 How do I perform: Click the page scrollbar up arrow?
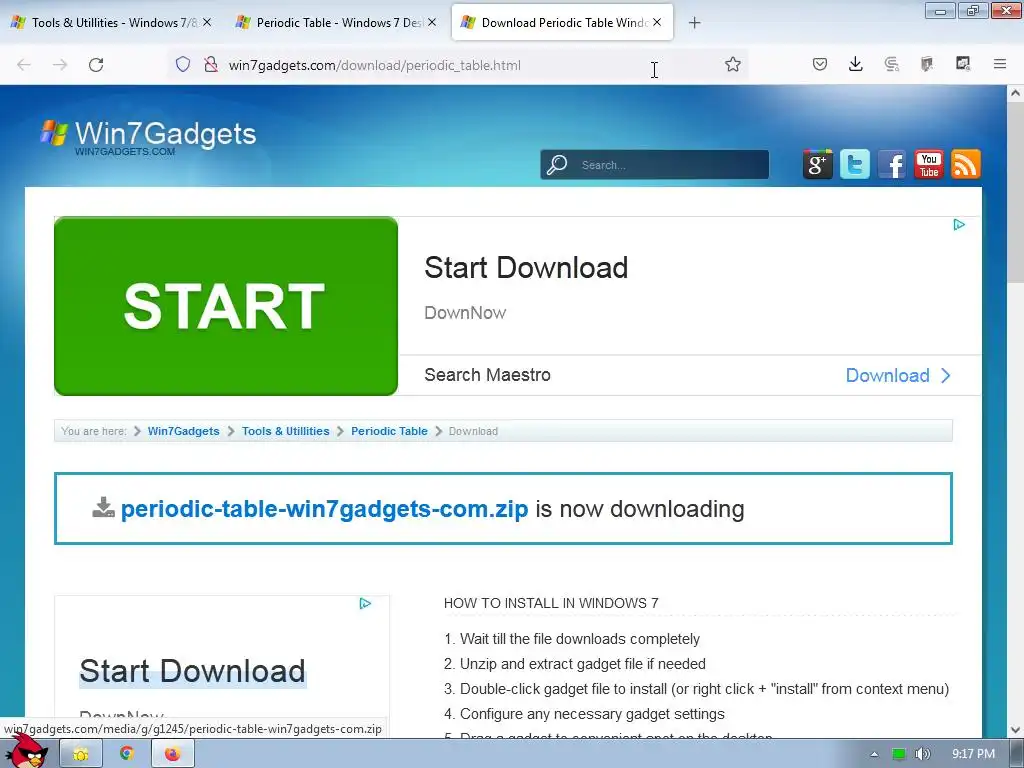pyautogui.click(x=1016, y=93)
